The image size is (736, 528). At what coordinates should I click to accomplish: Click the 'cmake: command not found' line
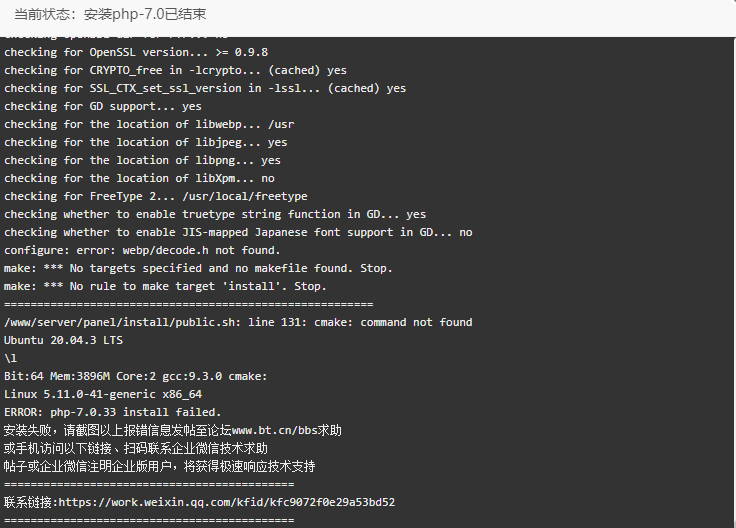click(238, 322)
